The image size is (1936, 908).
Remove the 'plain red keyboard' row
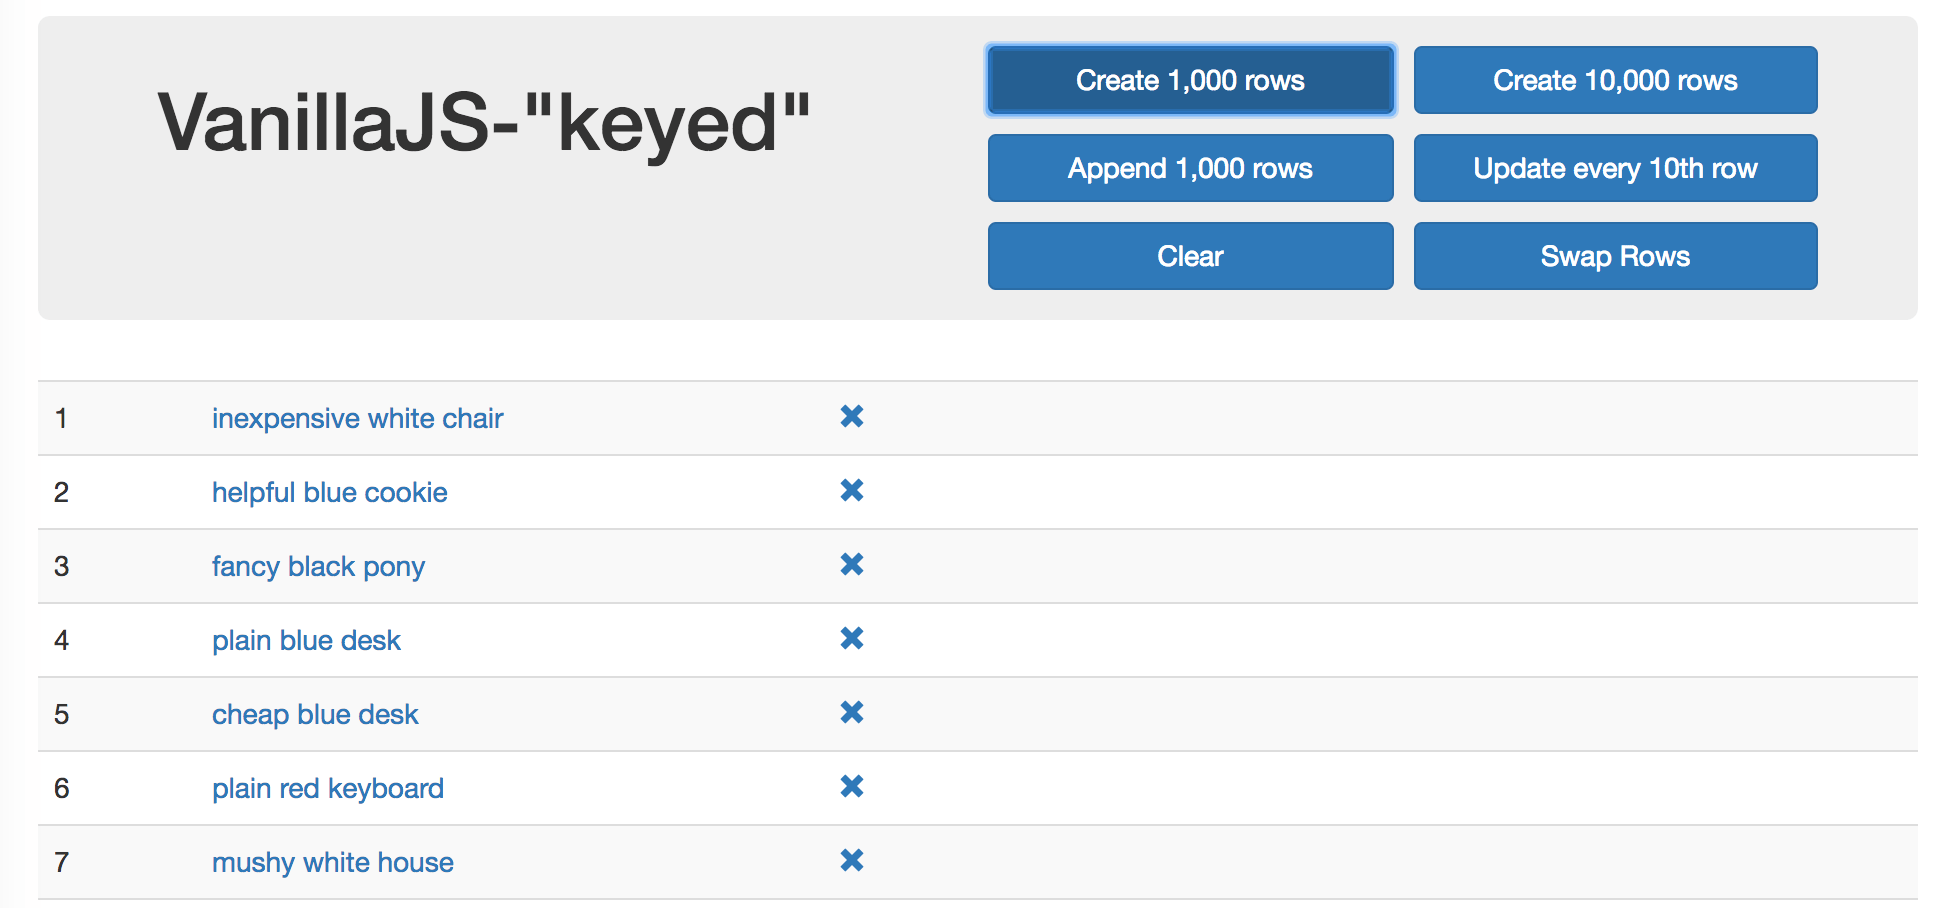coord(852,787)
